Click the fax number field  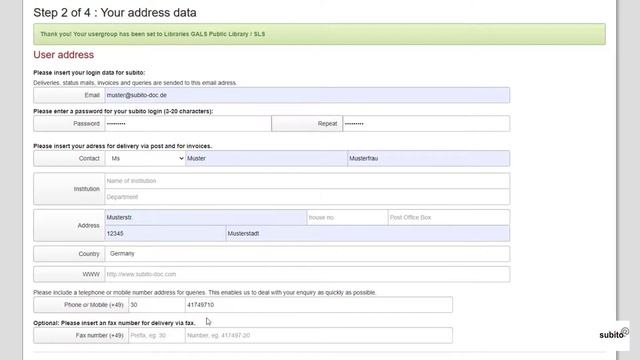[319, 336]
